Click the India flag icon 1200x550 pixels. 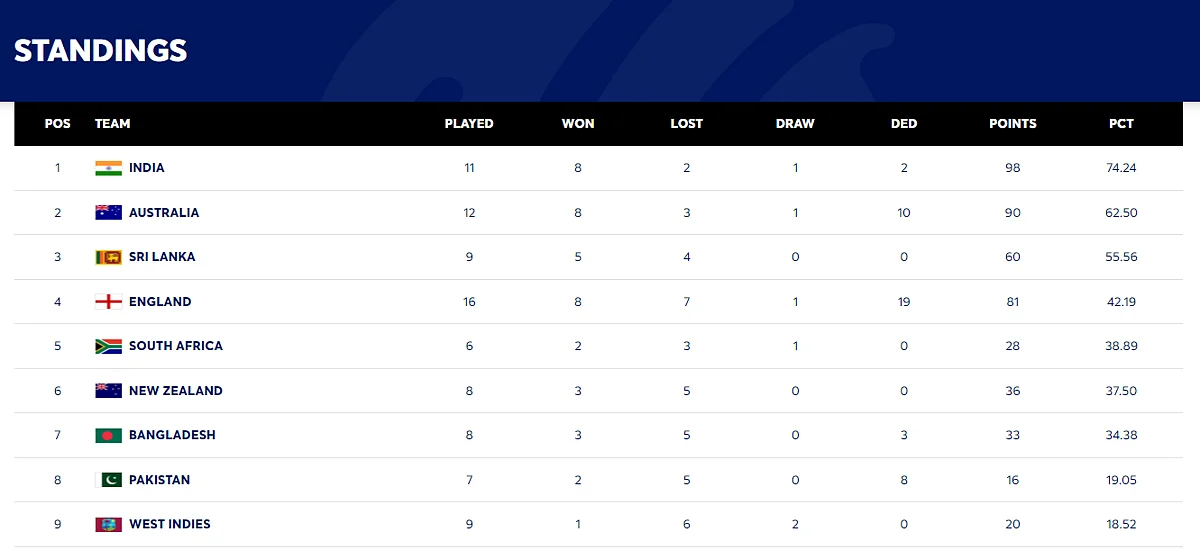tap(108, 168)
